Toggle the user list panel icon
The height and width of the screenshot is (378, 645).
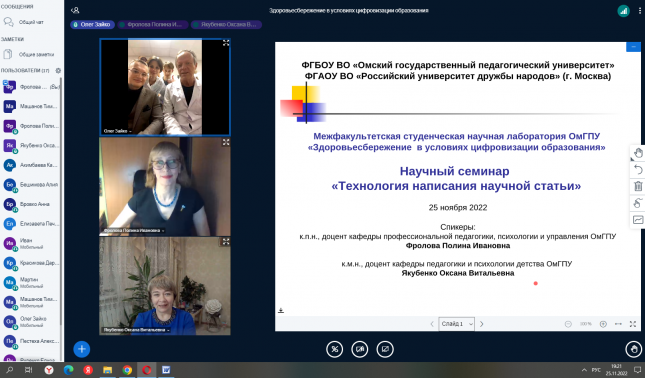click(75, 11)
